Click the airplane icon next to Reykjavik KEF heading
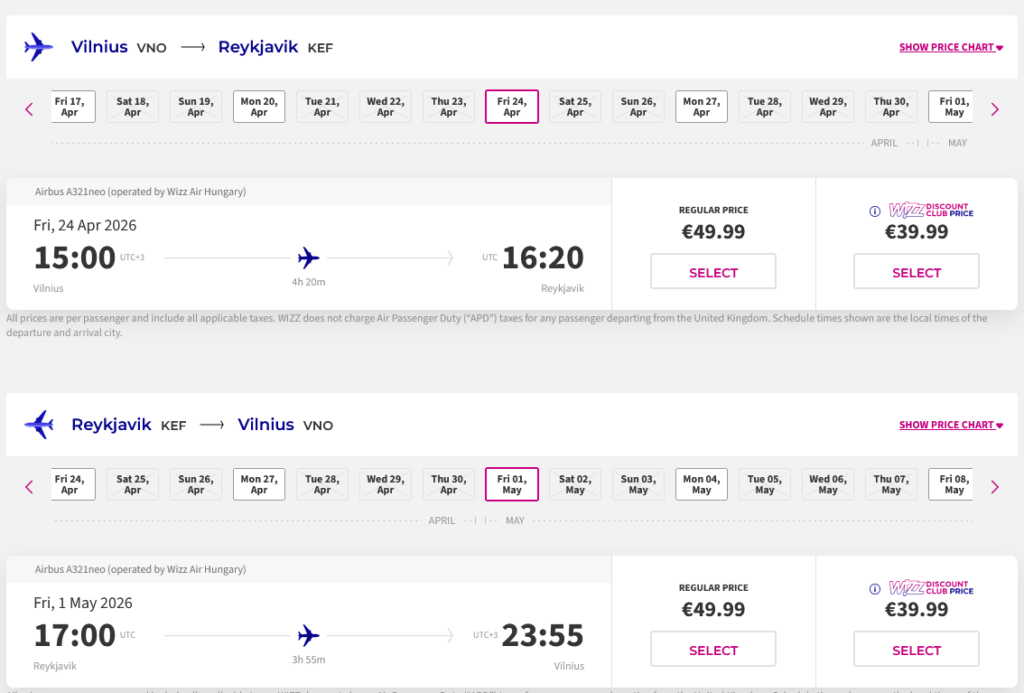 pos(39,425)
